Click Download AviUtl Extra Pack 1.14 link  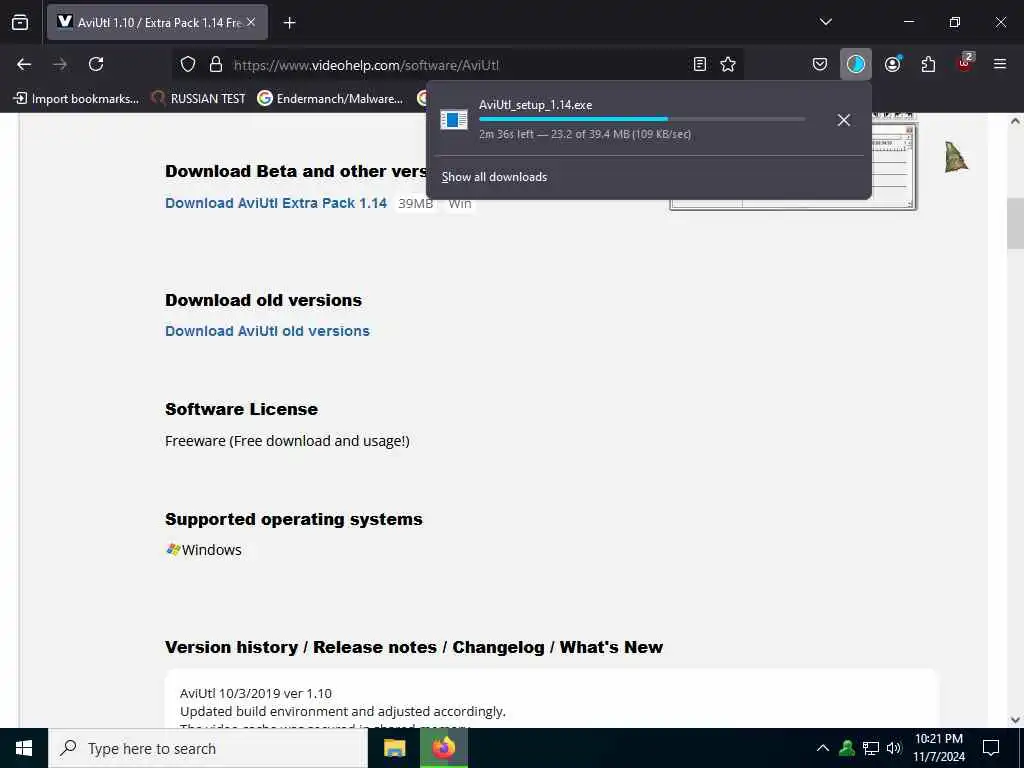tap(276, 203)
